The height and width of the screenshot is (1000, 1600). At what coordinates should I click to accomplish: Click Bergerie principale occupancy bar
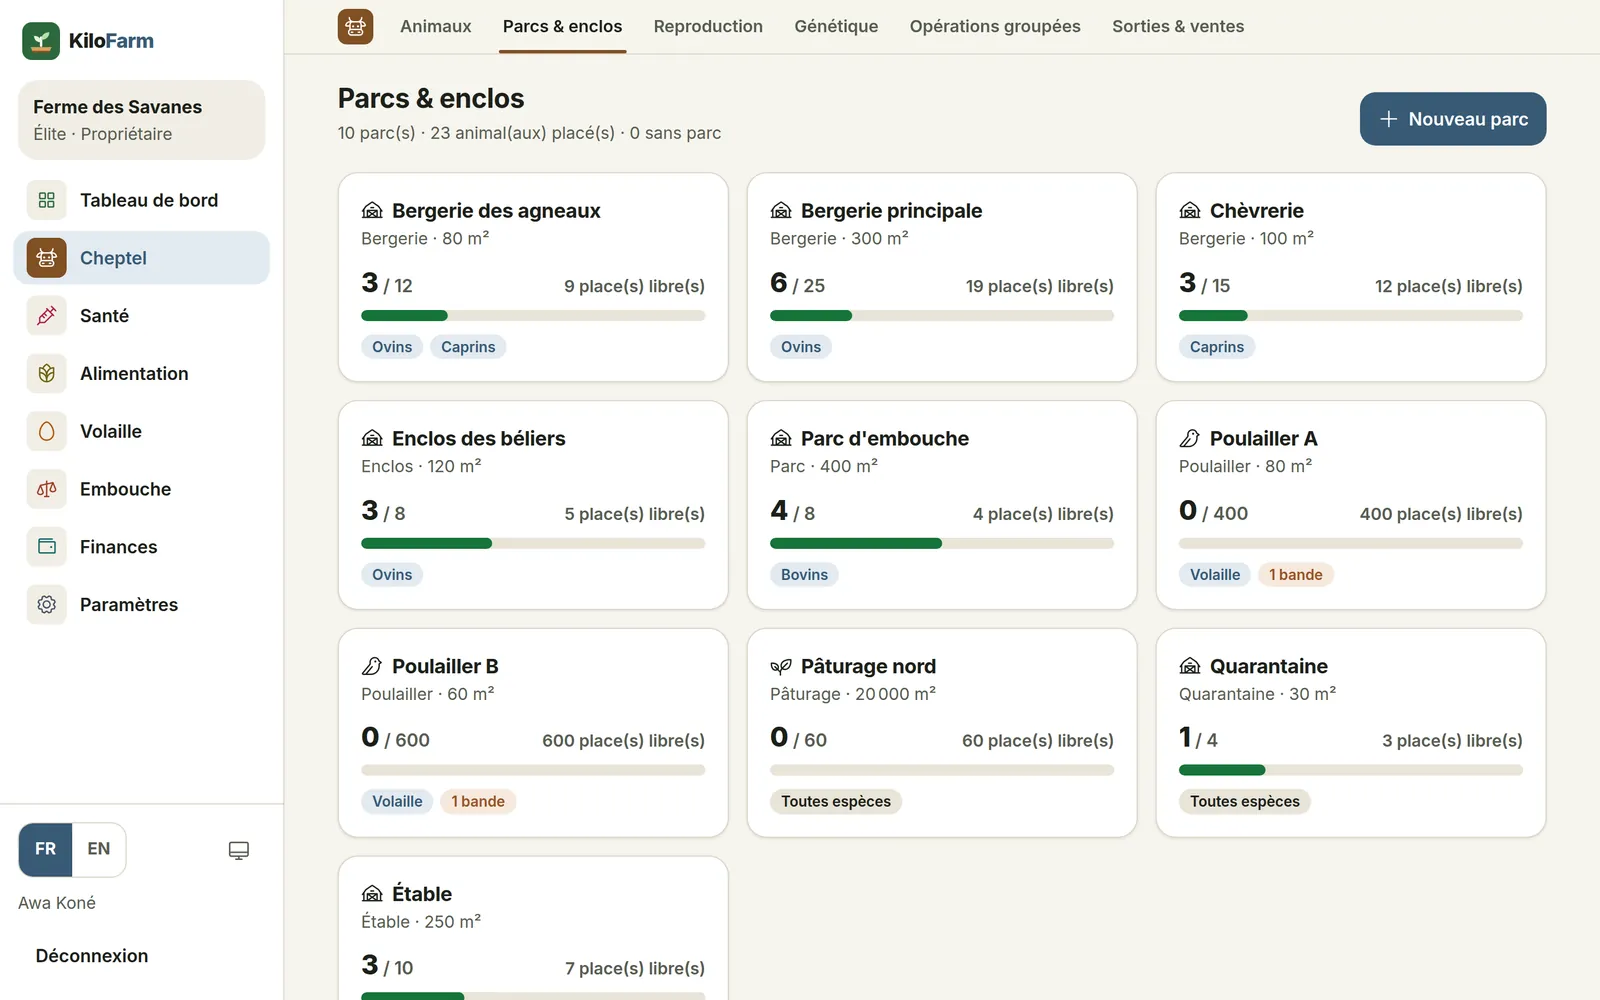pos(942,316)
